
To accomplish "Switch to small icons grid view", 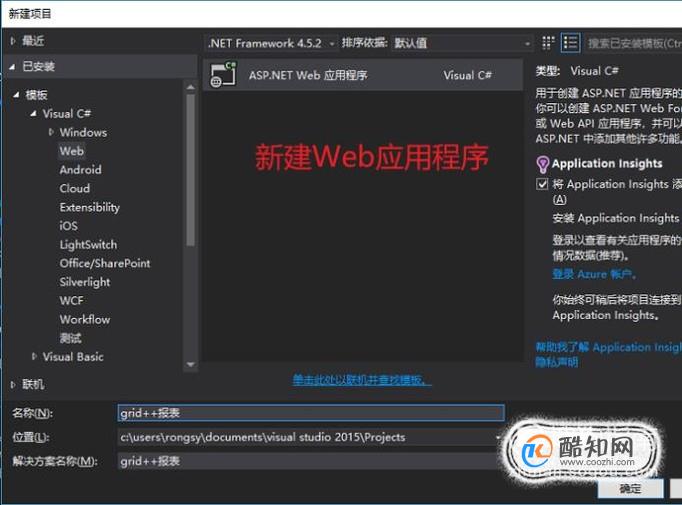I will 548,43.
